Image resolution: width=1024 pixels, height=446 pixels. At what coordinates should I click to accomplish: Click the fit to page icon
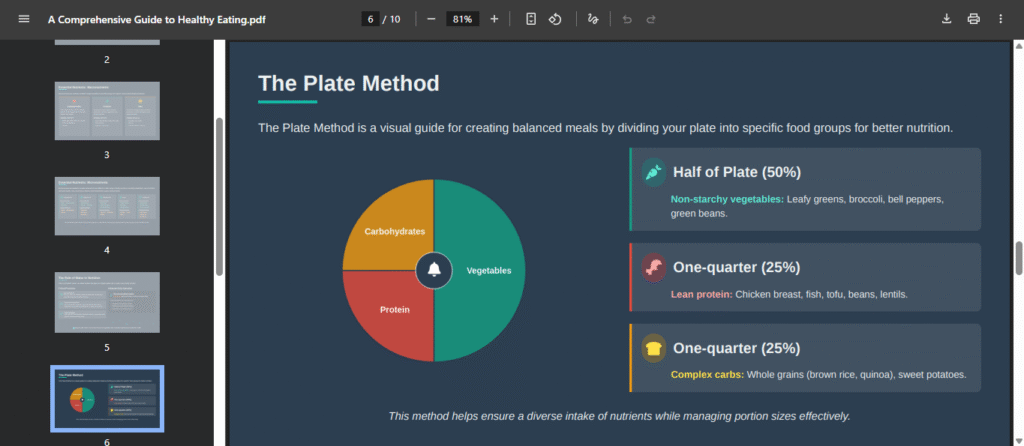click(531, 19)
